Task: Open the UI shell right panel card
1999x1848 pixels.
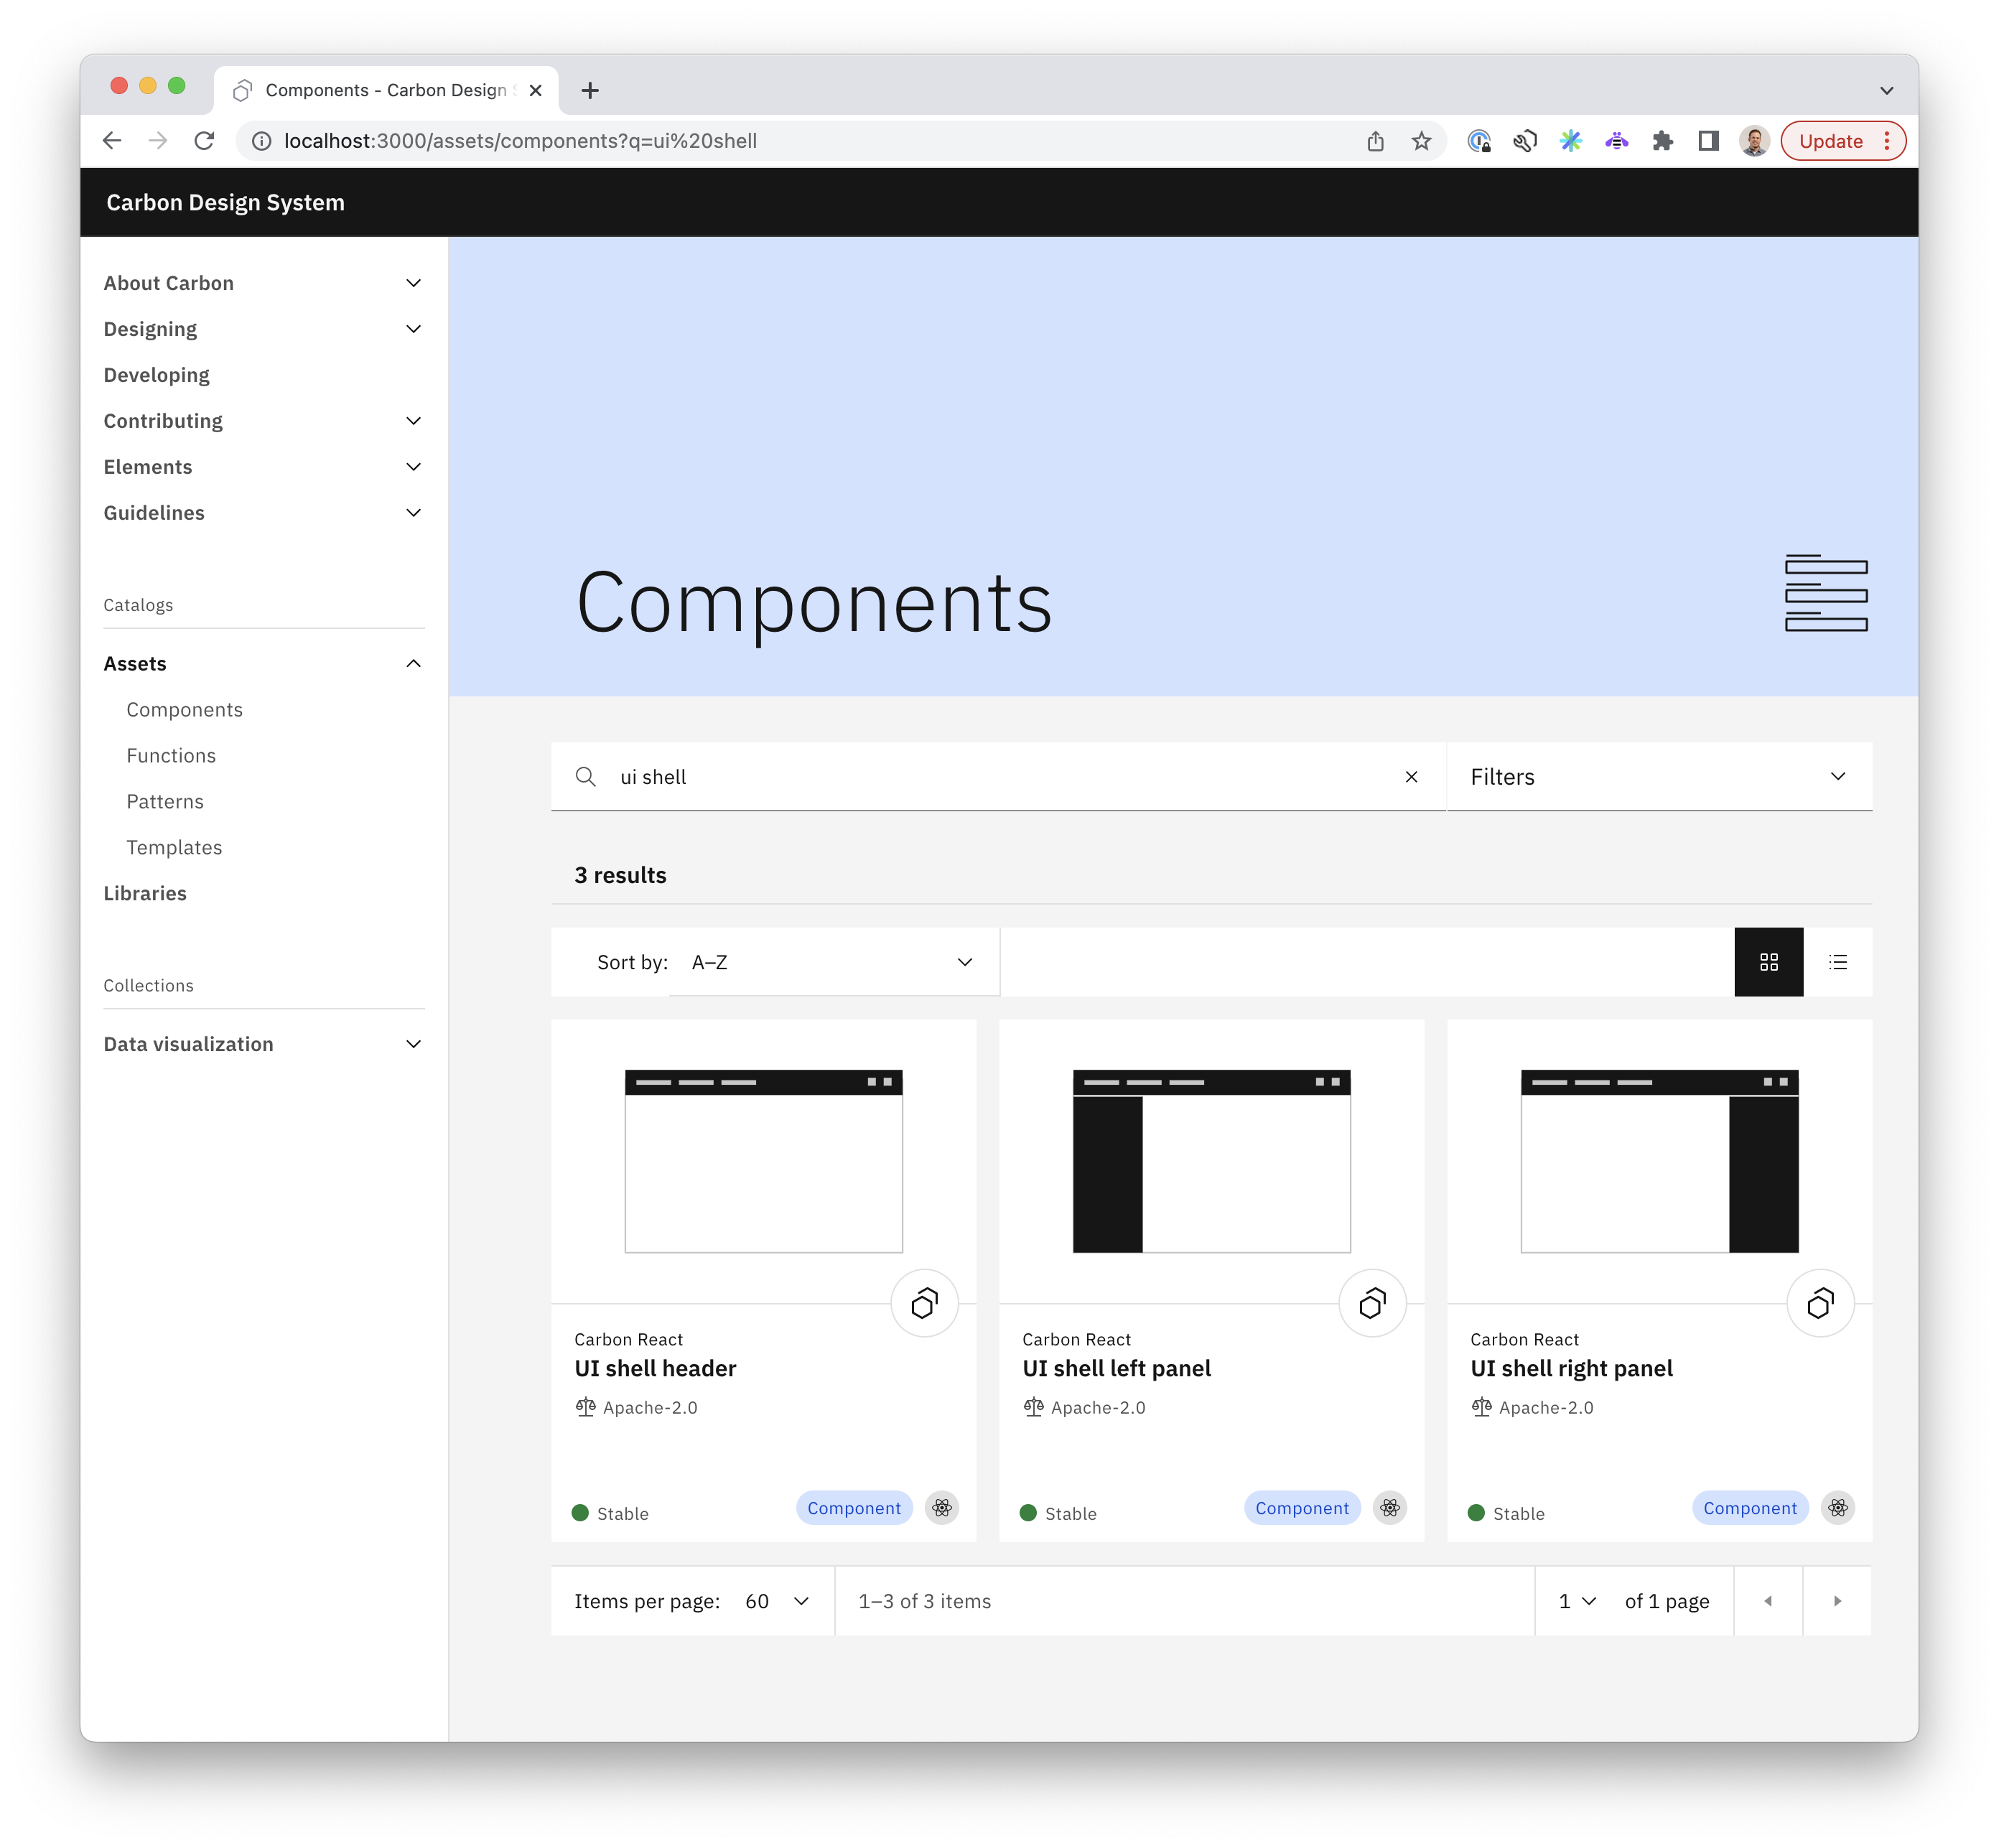Action: click(1571, 1368)
